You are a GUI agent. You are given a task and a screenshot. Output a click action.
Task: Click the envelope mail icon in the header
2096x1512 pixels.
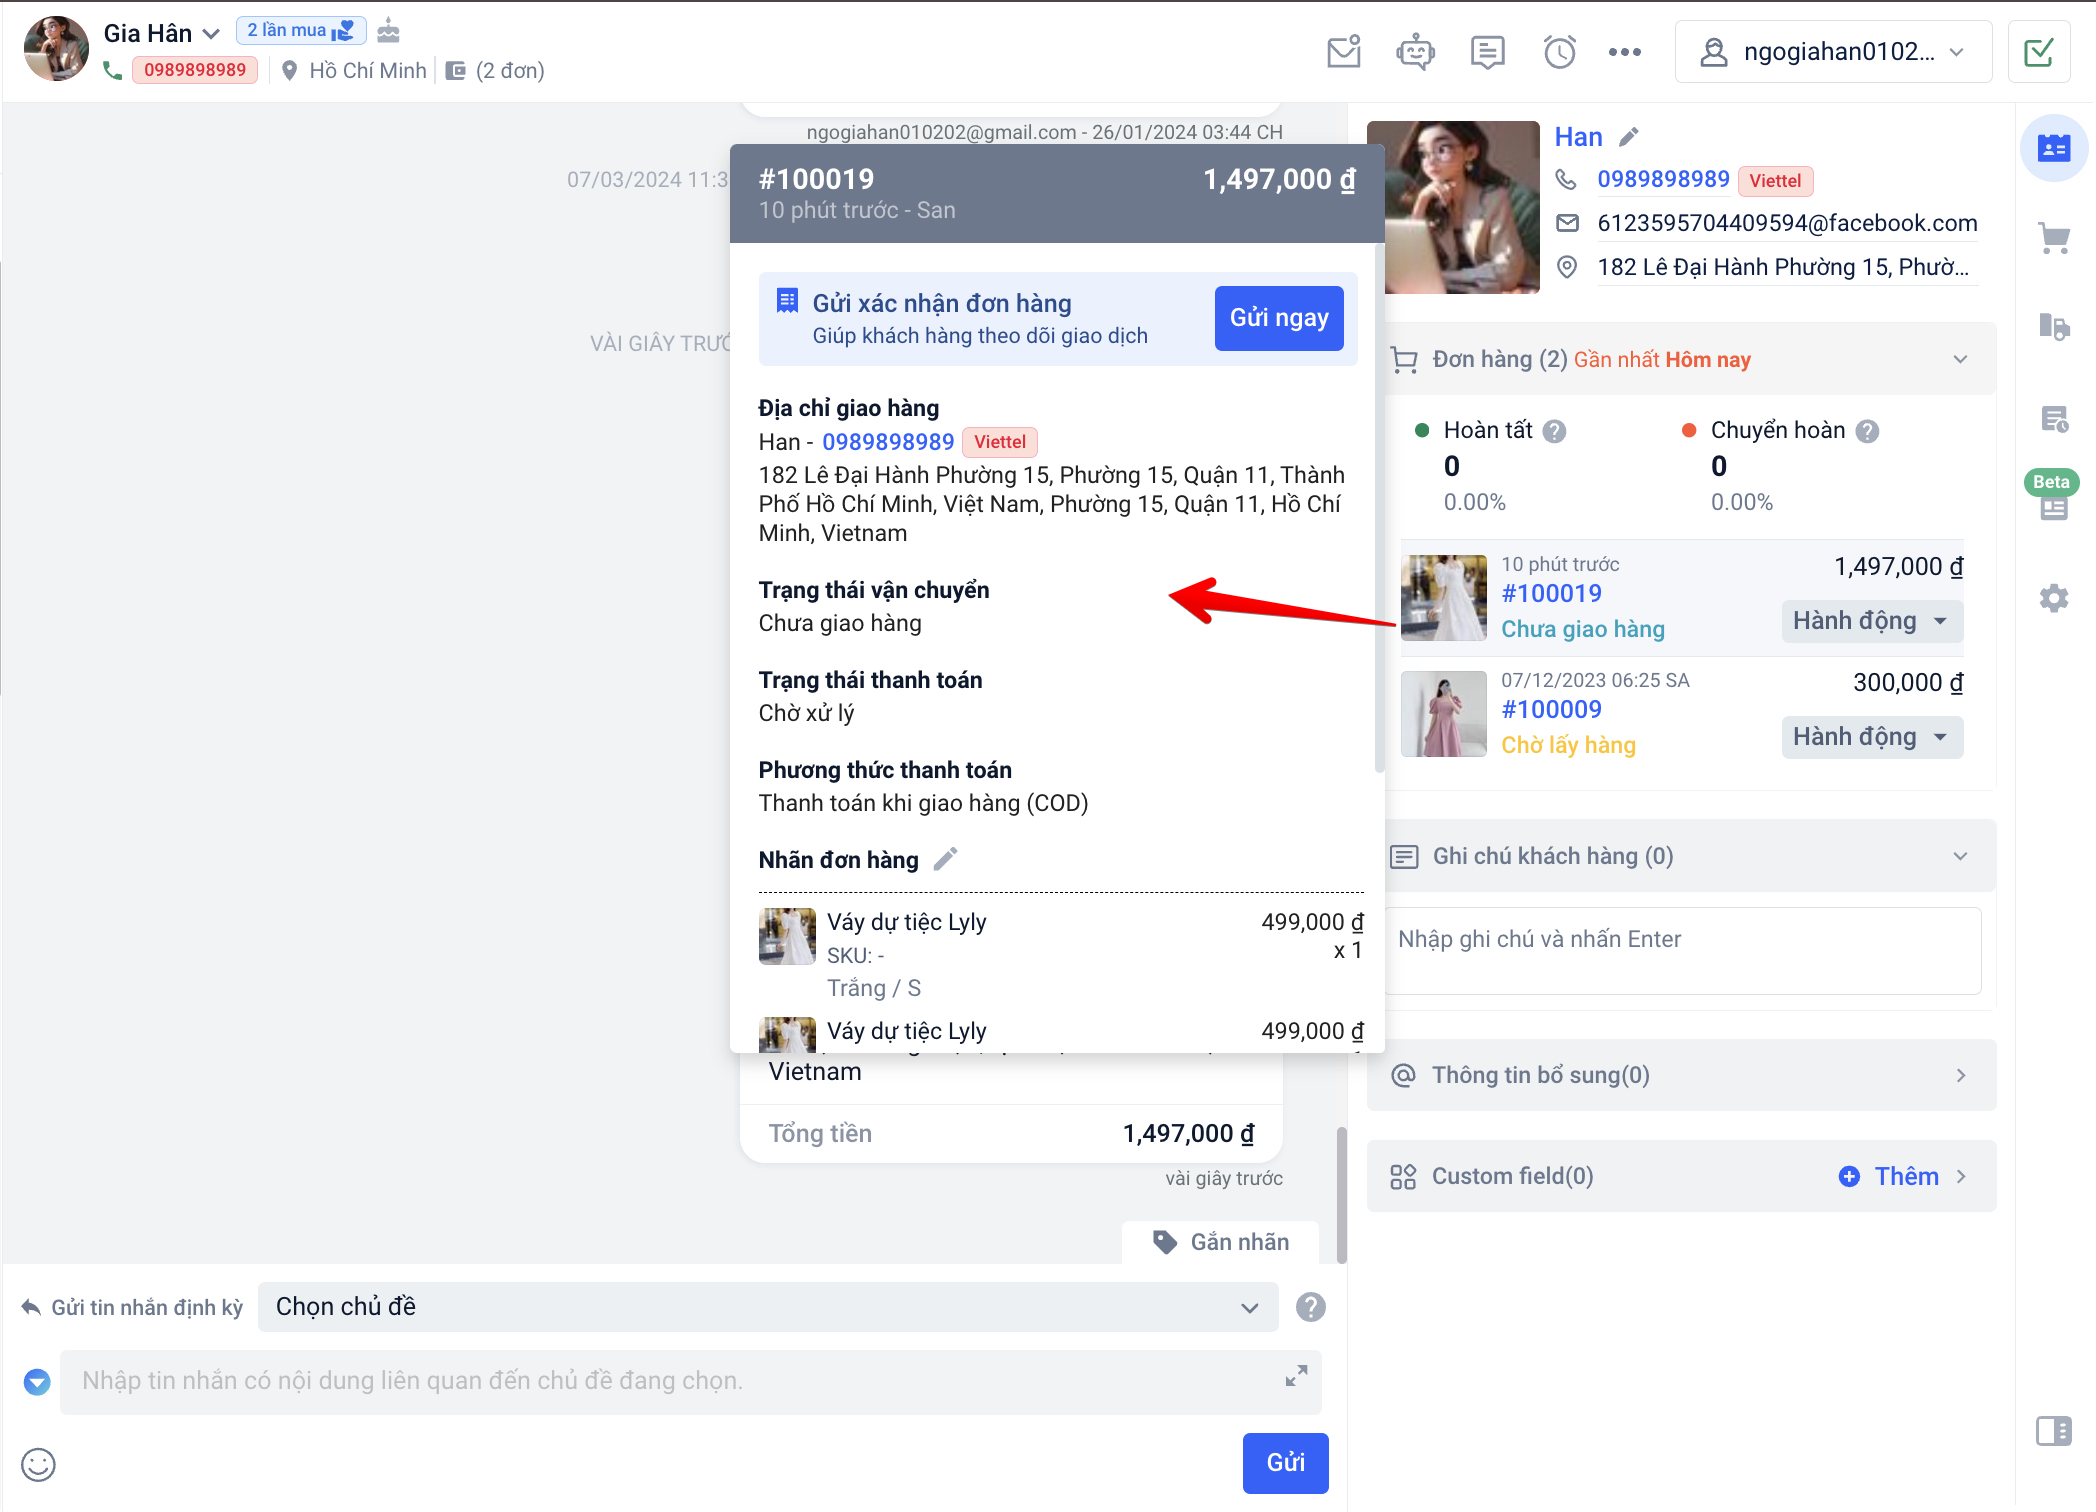tap(1343, 51)
